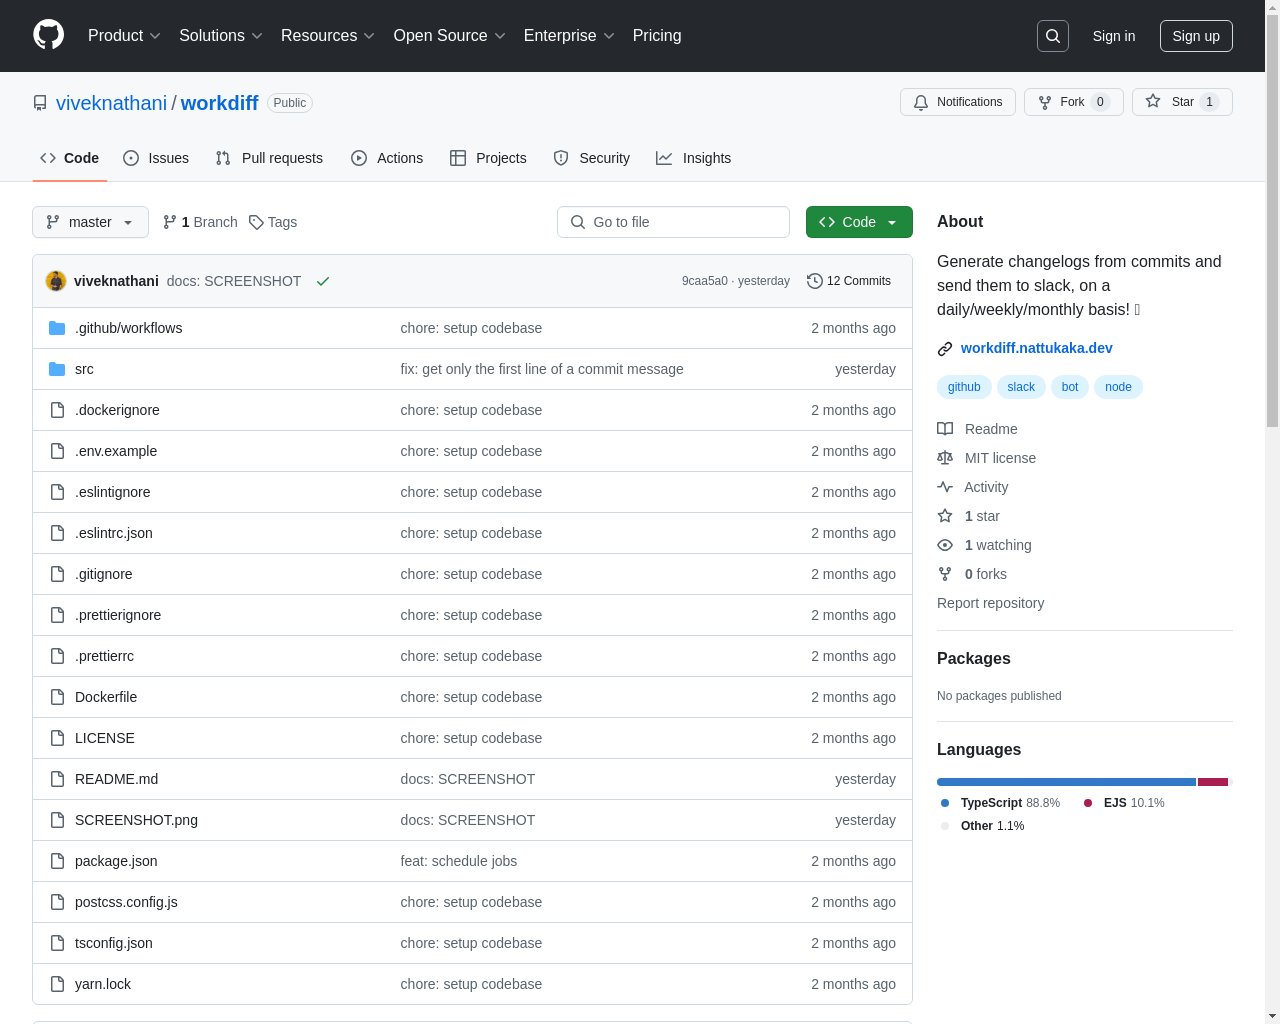Open the 12 Commits history link
Viewport: 1280px width, 1024px height.
coord(849,281)
